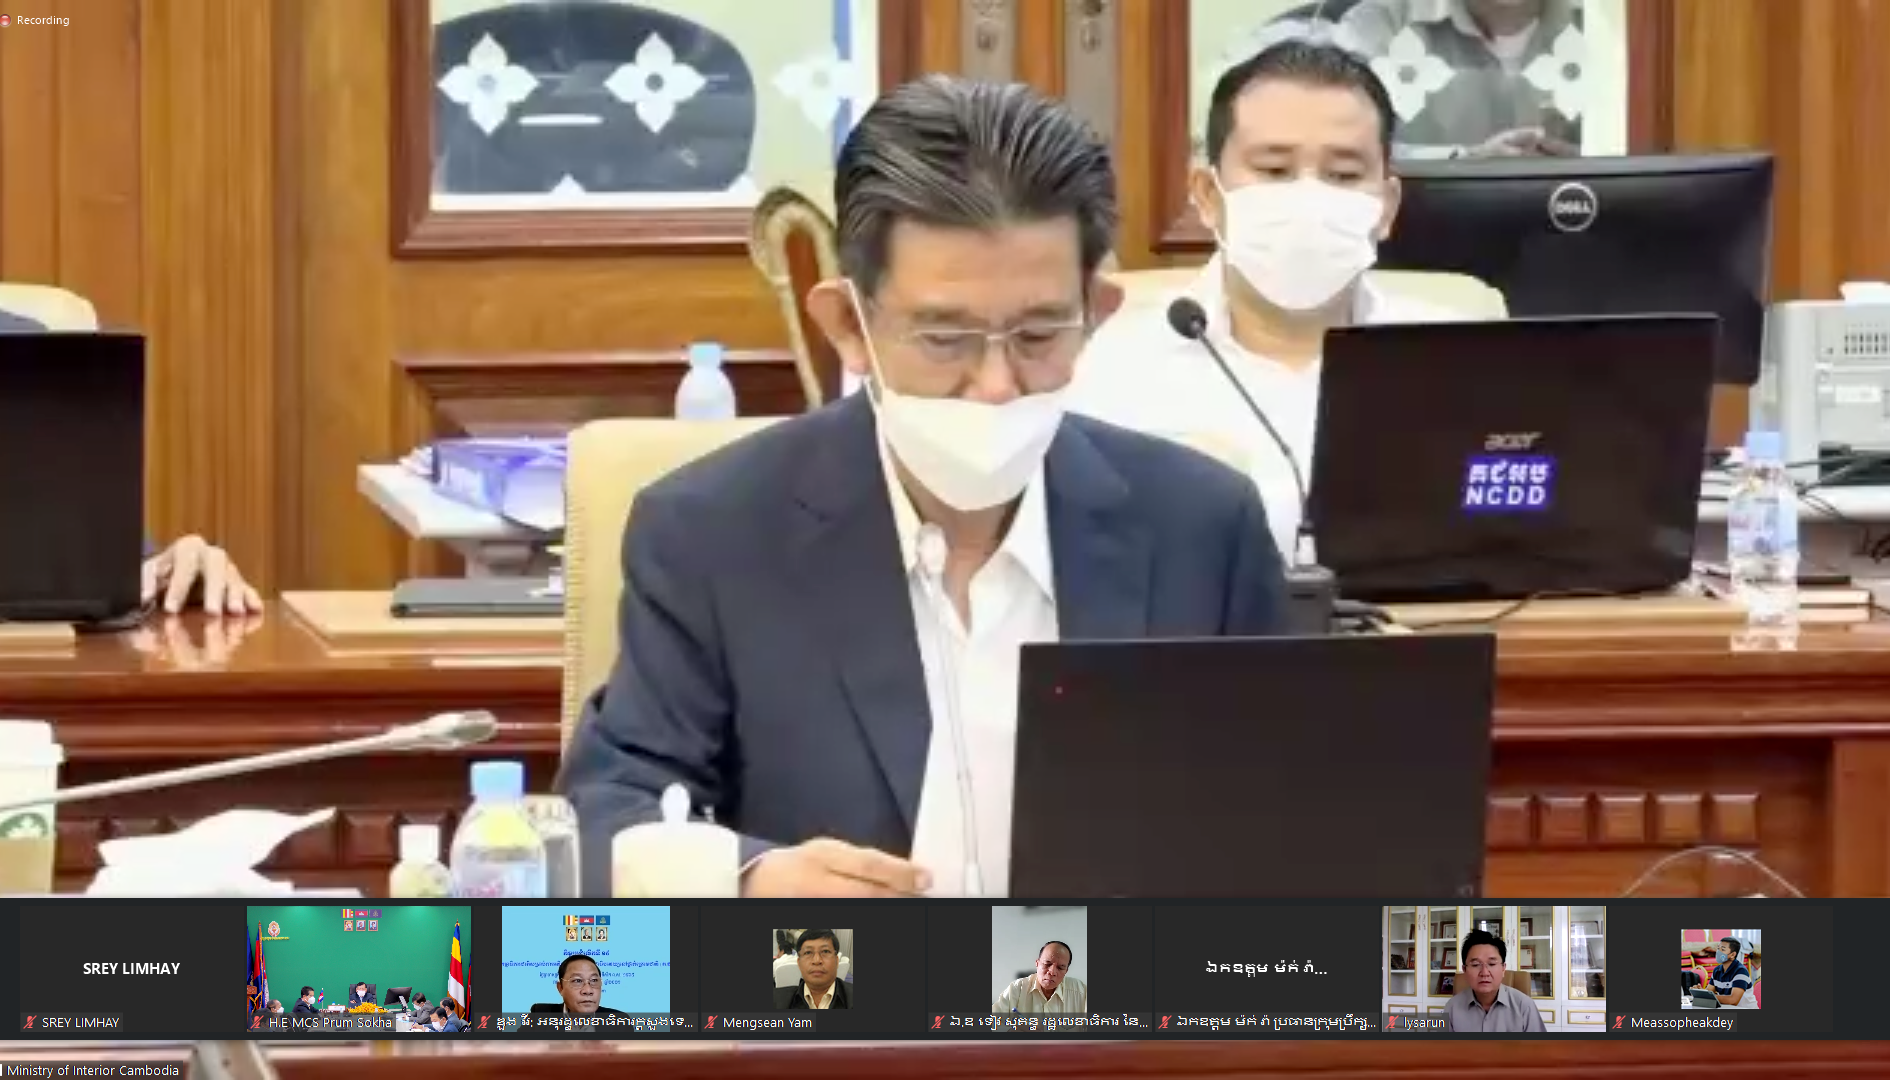Click Meassopheakdey's profile picture
The height and width of the screenshot is (1080, 1890).
(x=1720, y=968)
